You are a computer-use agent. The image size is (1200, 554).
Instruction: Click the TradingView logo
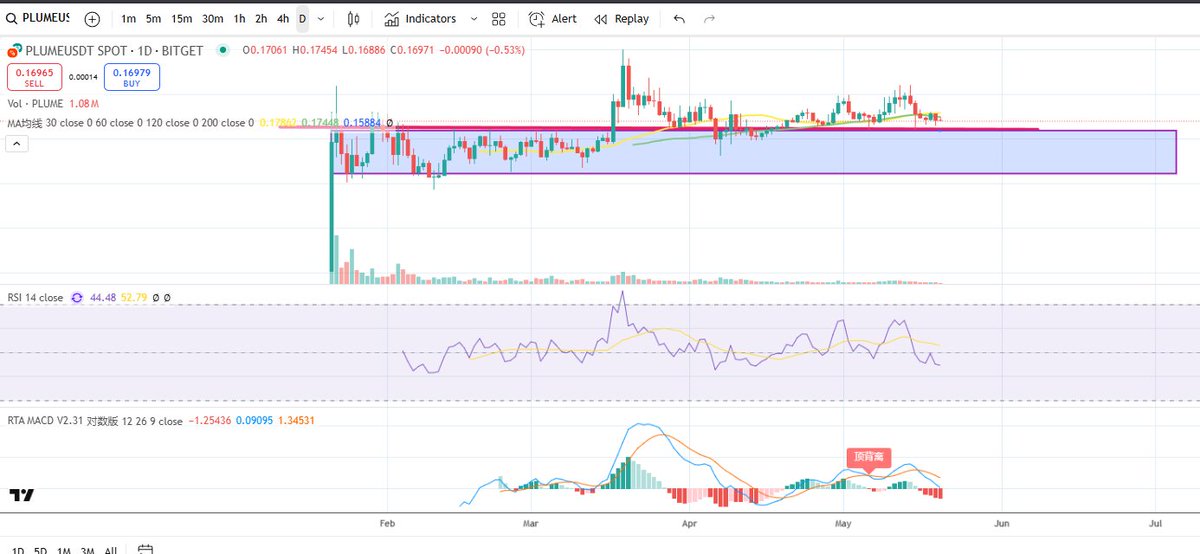(x=22, y=495)
